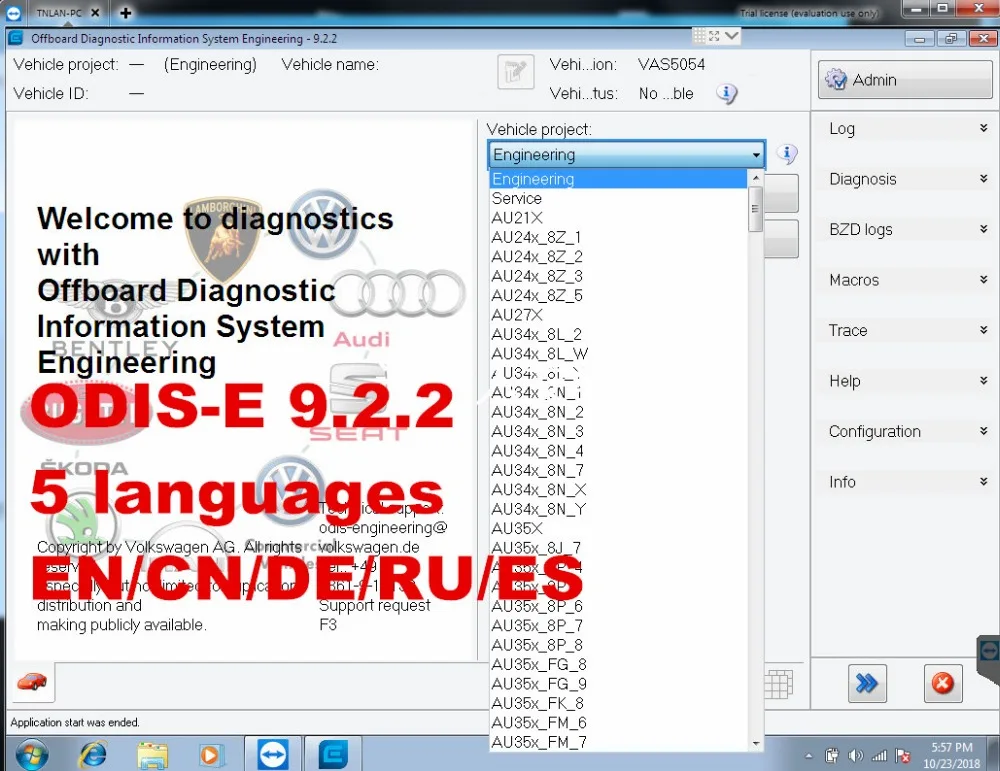Screen dimensions: 1000x771
Task: Click the red car icon at bottom left
Action: pos(32,682)
